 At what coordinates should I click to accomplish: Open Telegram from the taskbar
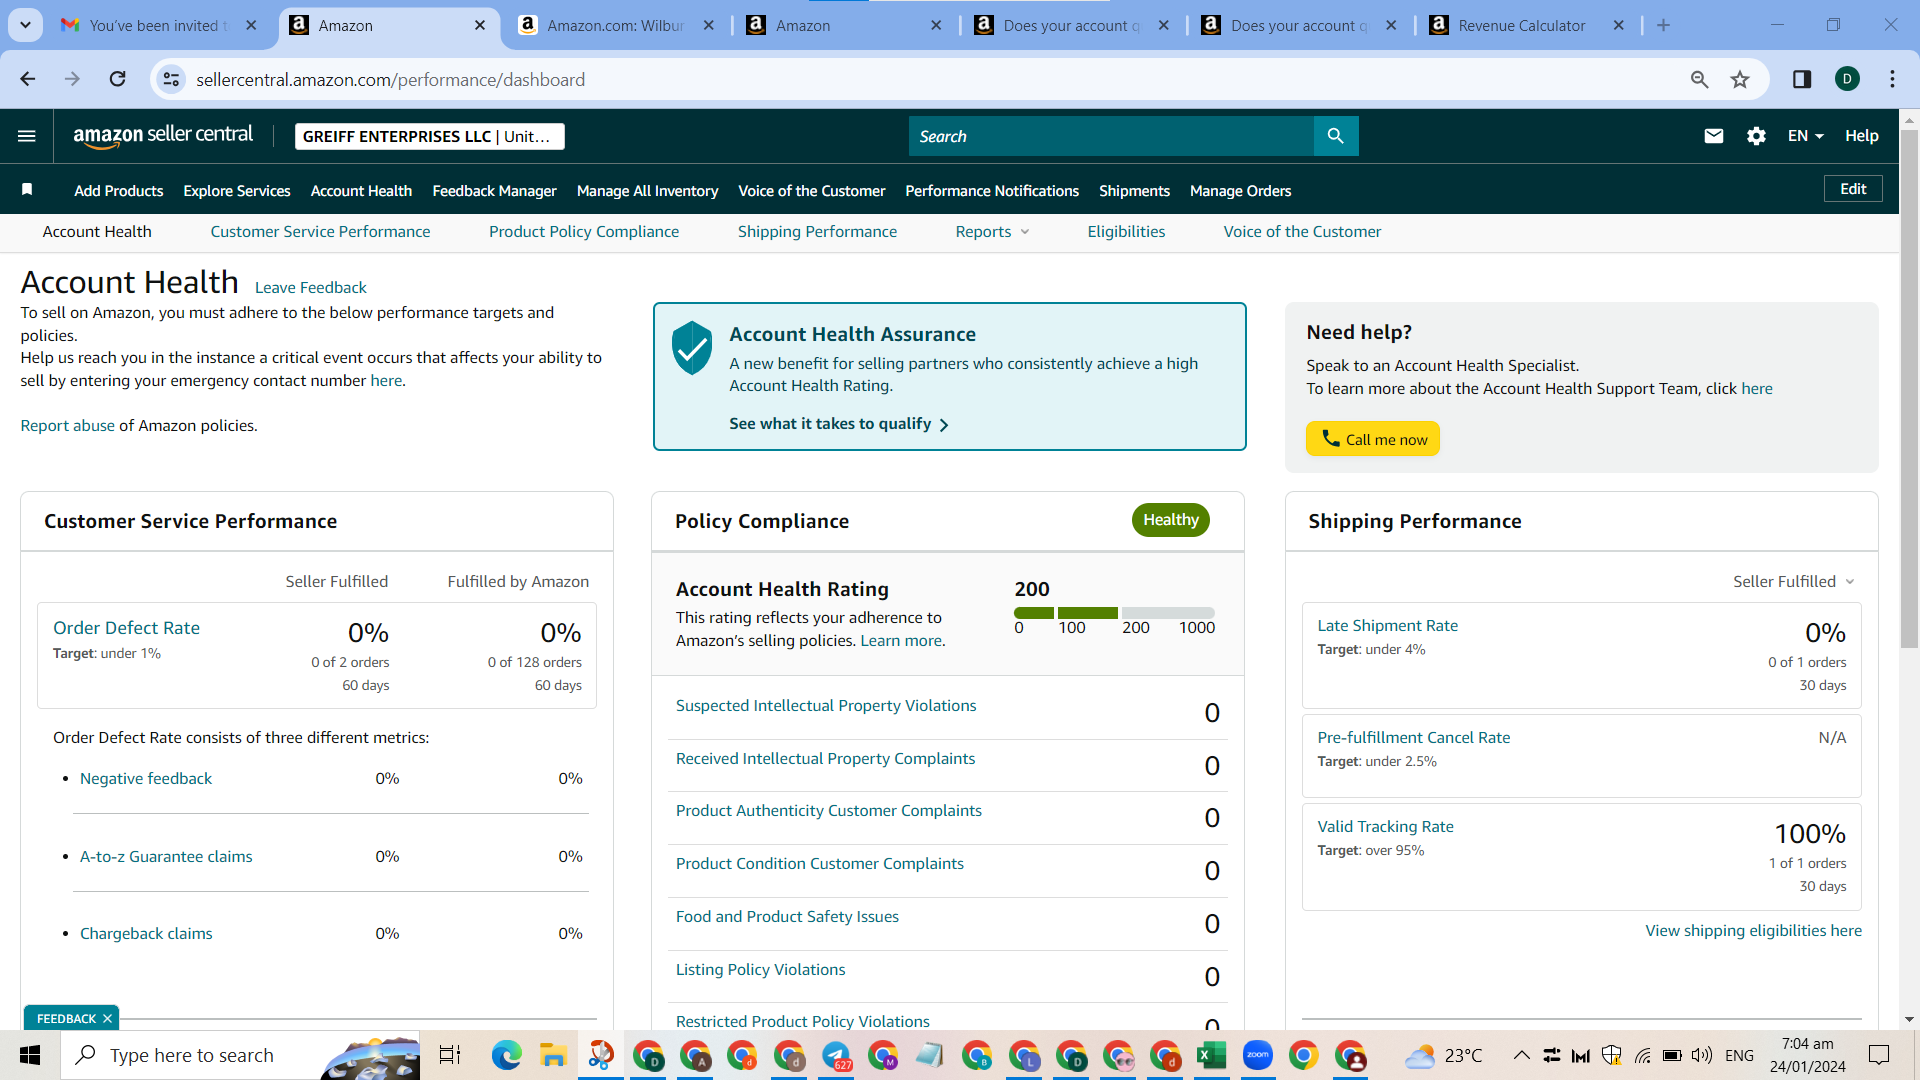click(x=836, y=1055)
